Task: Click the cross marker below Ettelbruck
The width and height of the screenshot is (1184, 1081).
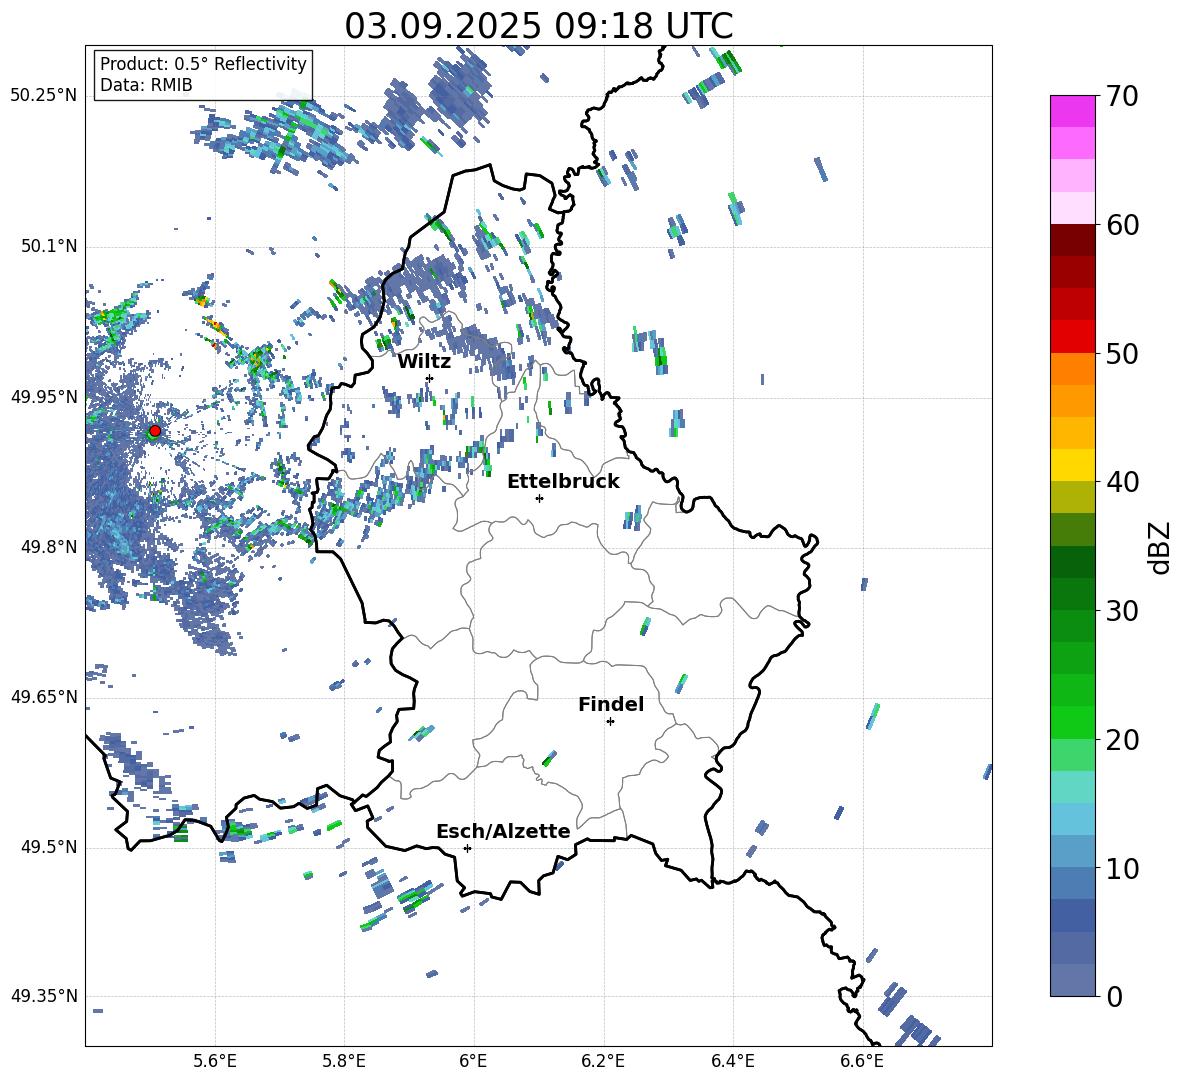Action: [x=539, y=498]
